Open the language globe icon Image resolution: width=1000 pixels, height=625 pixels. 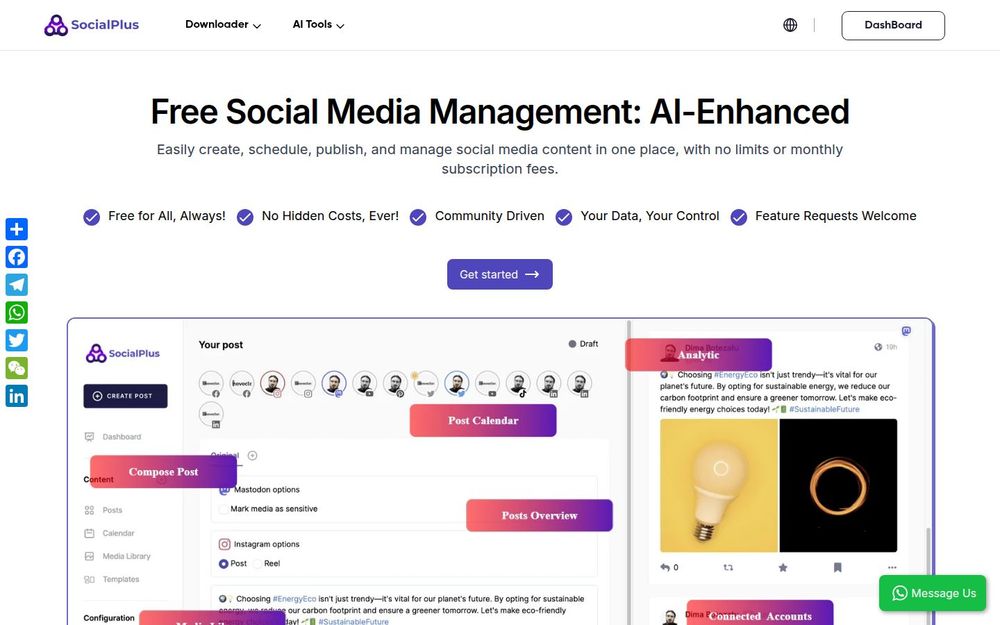click(x=790, y=25)
